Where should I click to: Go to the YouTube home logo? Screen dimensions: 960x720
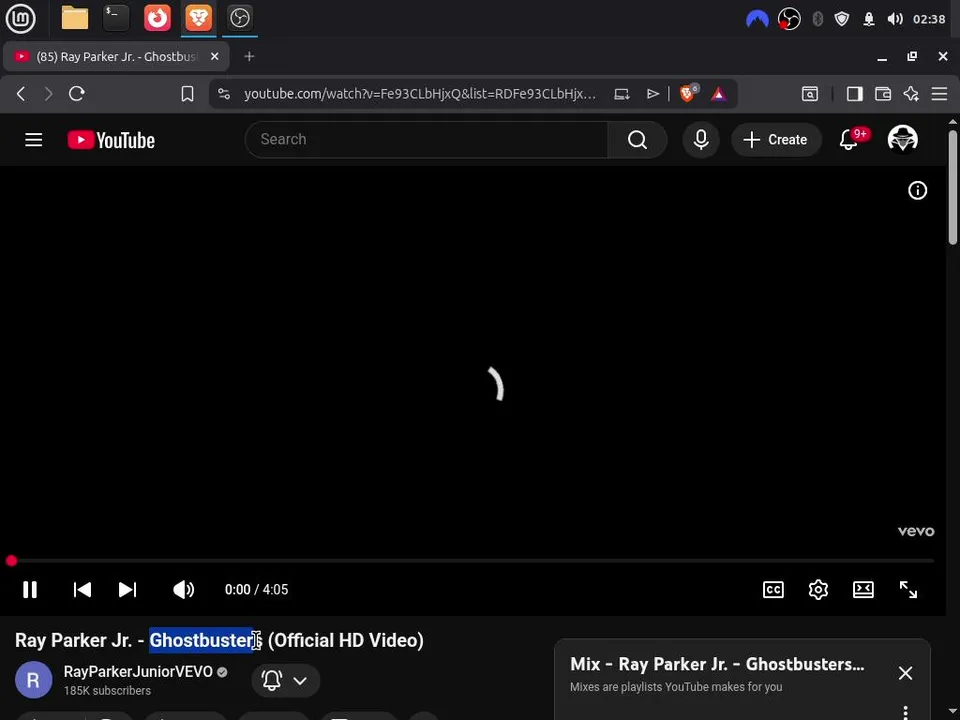pyautogui.click(x=111, y=140)
